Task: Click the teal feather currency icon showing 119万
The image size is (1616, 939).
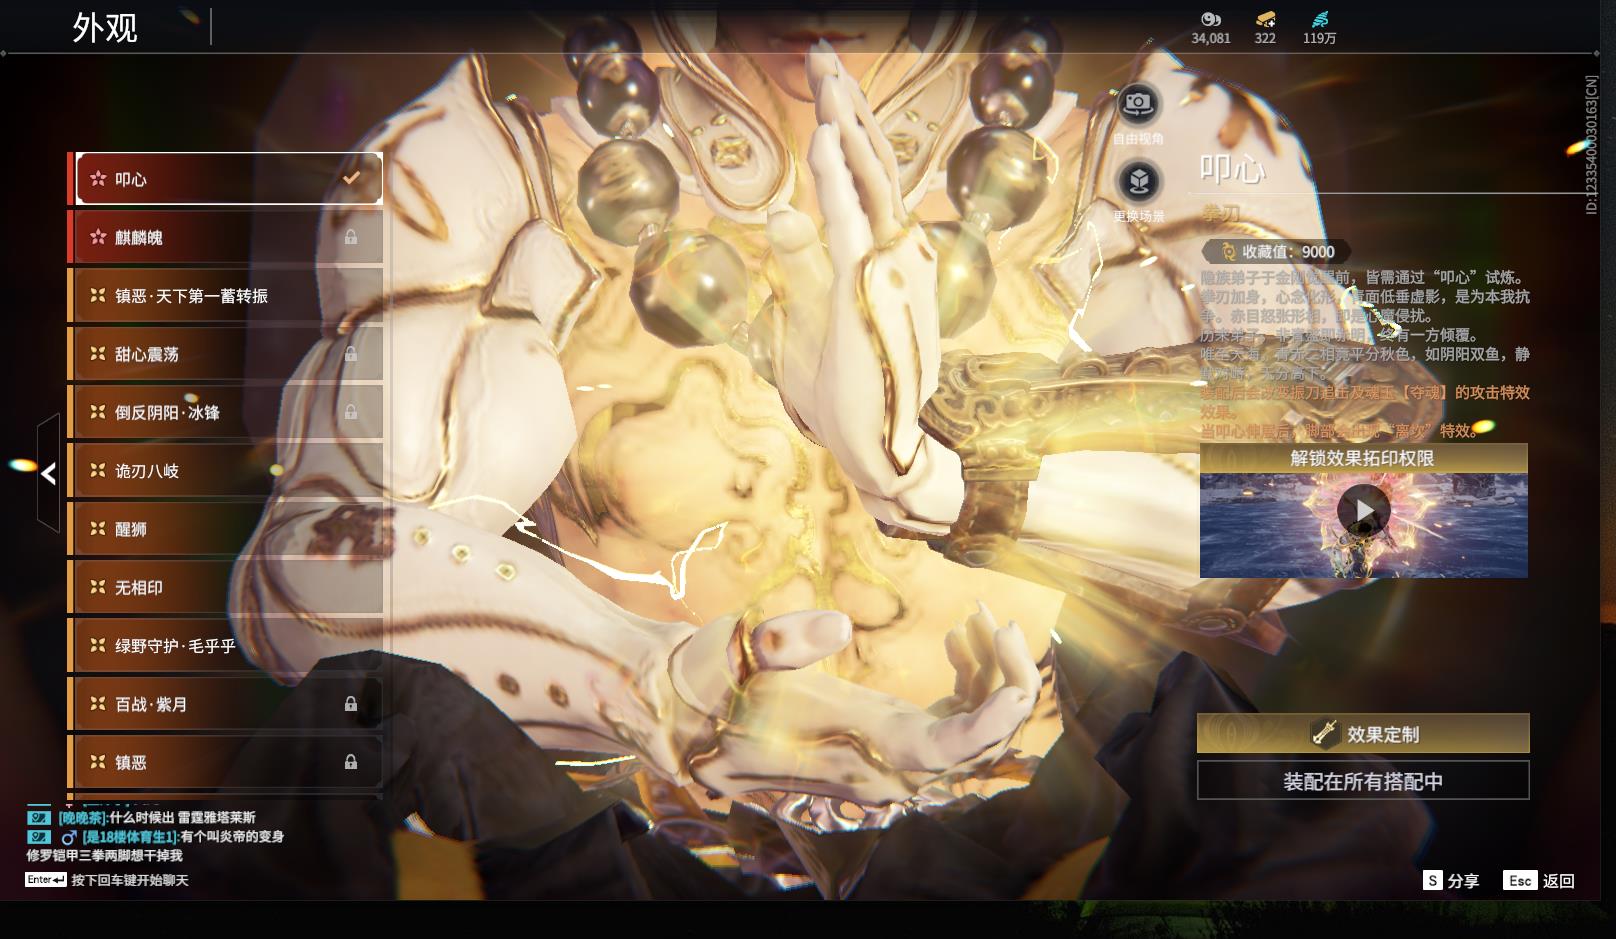Action: (1319, 19)
